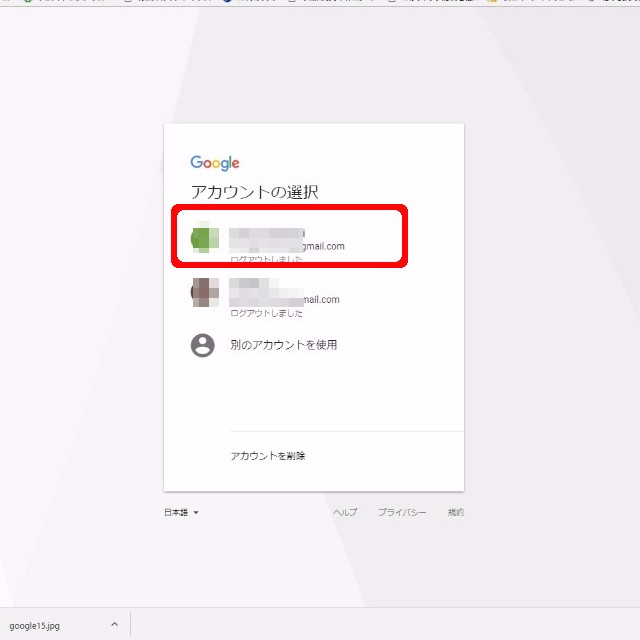Select the second account with brown avatar
The width and height of the screenshot is (640, 640).
click(313, 293)
